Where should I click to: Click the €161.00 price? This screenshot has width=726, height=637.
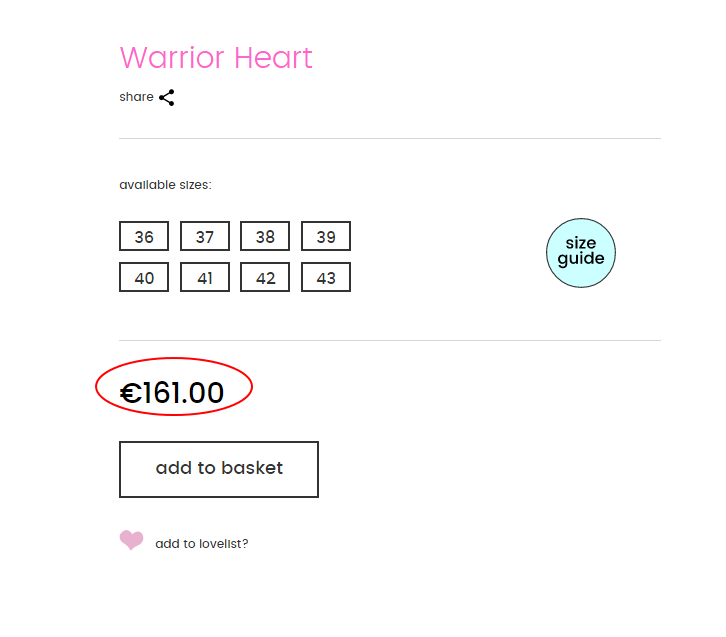[x=172, y=393]
